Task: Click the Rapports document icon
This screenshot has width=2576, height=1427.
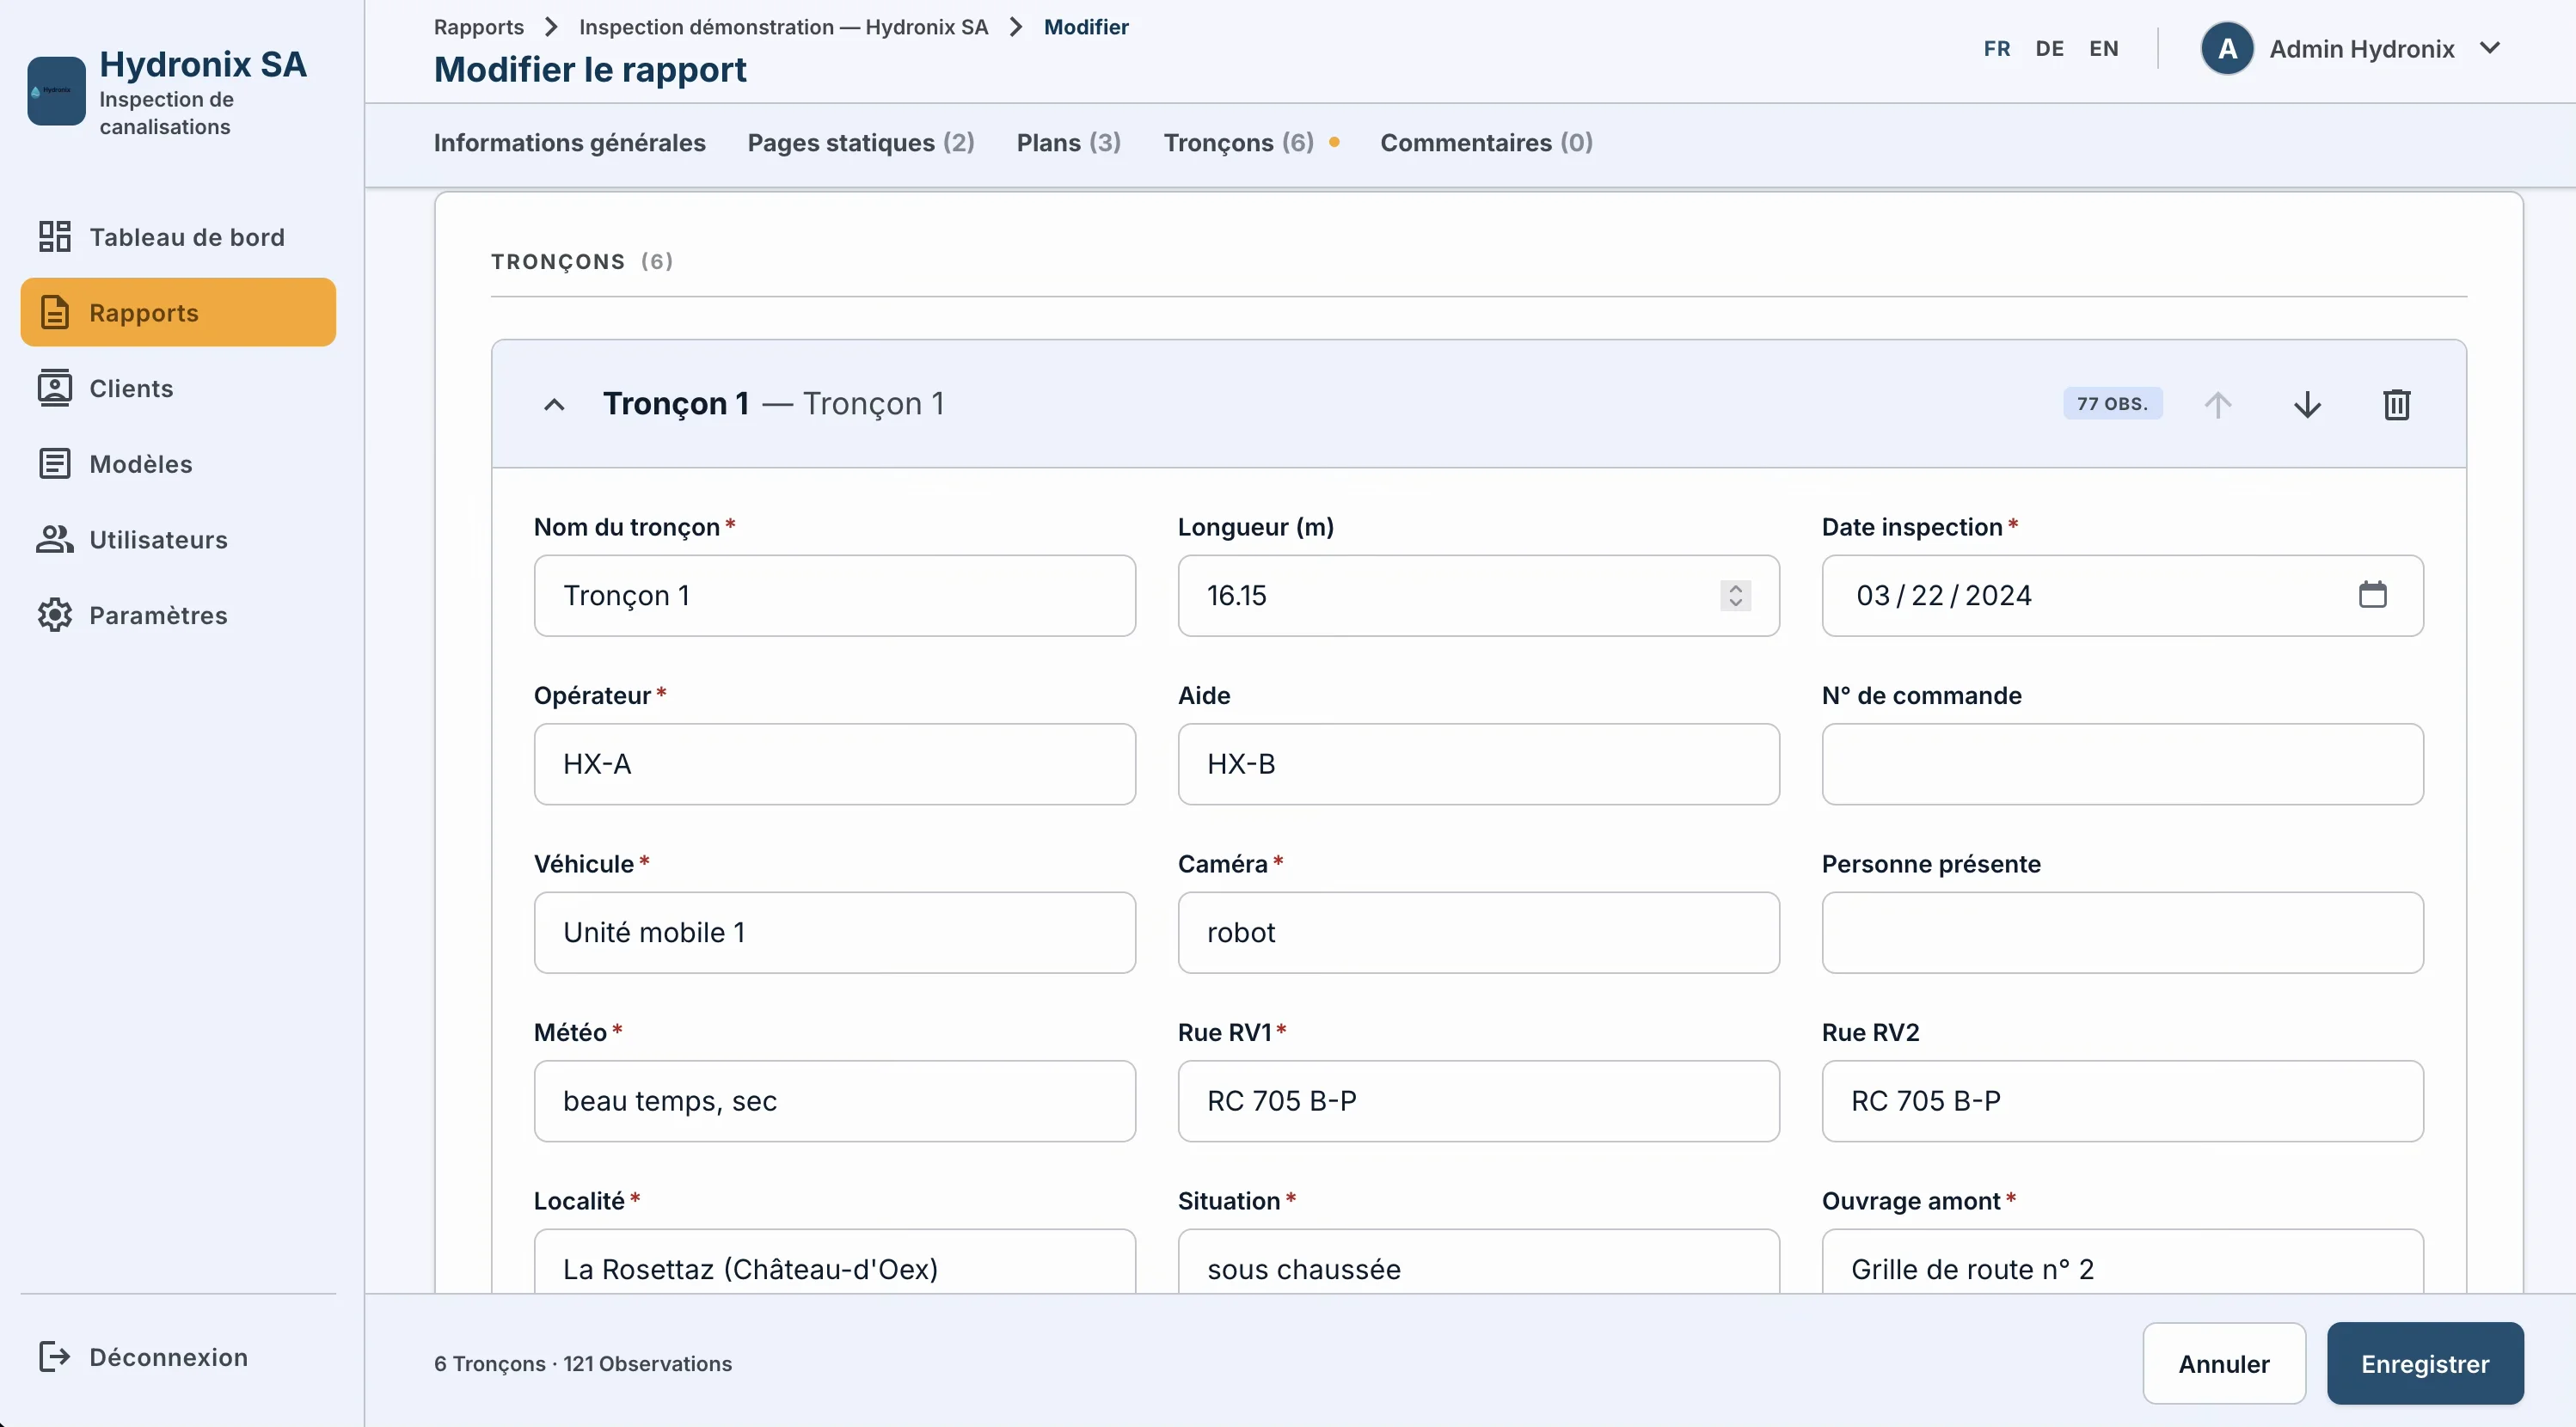Action: pos(55,312)
